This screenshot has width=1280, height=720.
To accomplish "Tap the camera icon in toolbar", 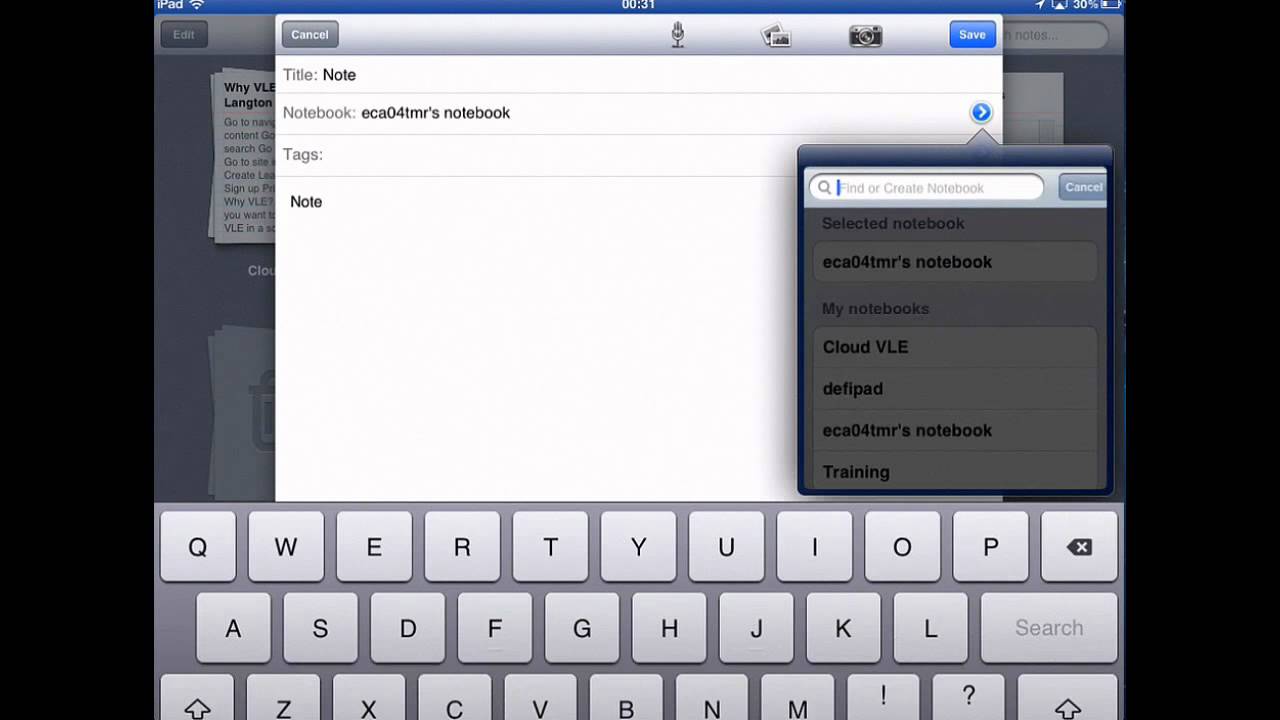I will pyautogui.click(x=866, y=36).
